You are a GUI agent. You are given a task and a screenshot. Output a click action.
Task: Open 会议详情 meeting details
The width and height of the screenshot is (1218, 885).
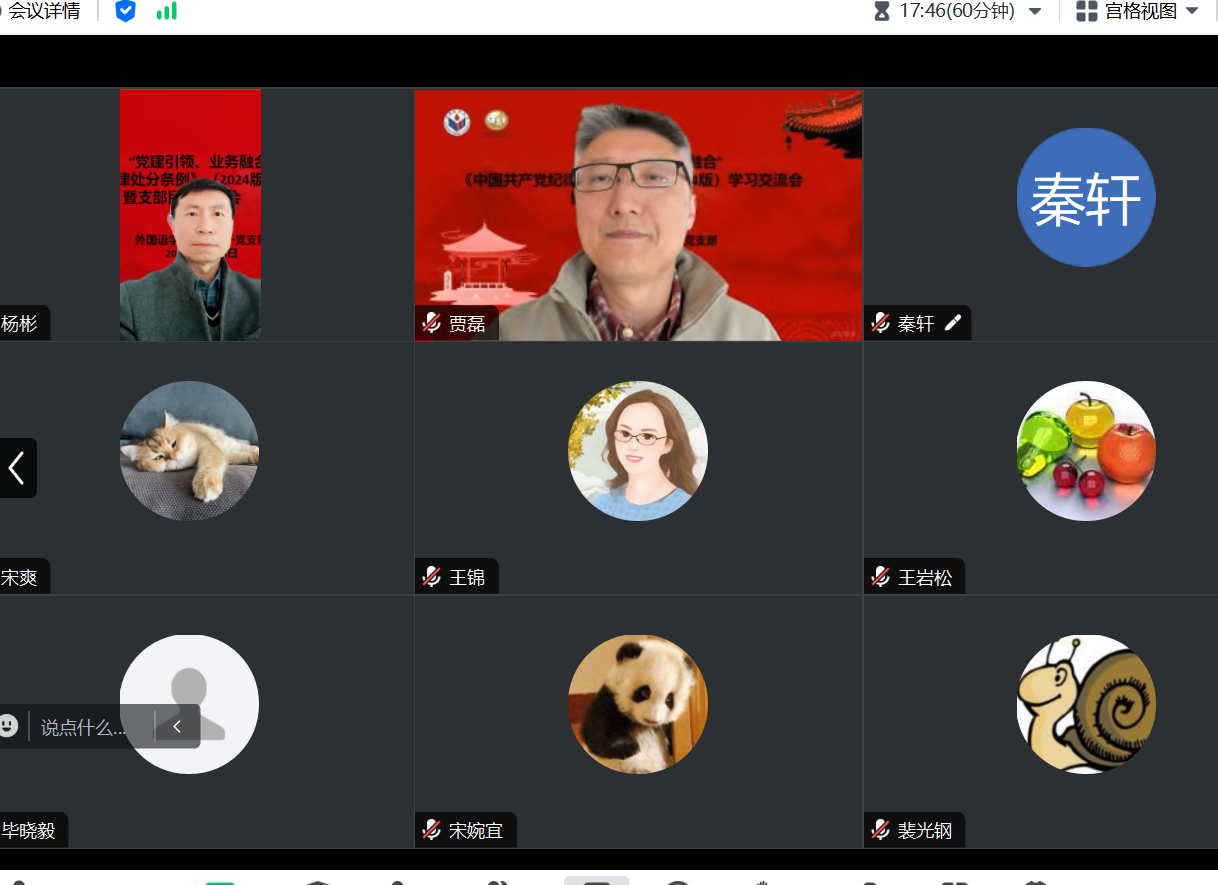(44, 12)
